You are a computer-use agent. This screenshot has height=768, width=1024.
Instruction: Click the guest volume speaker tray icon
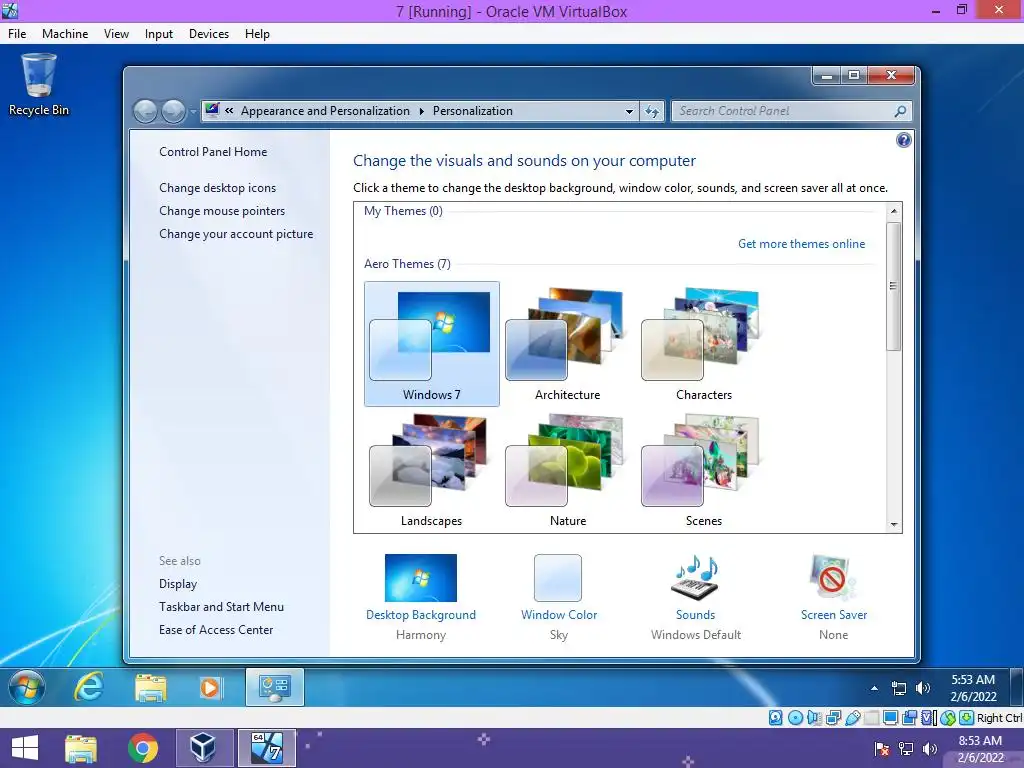[923, 688]
